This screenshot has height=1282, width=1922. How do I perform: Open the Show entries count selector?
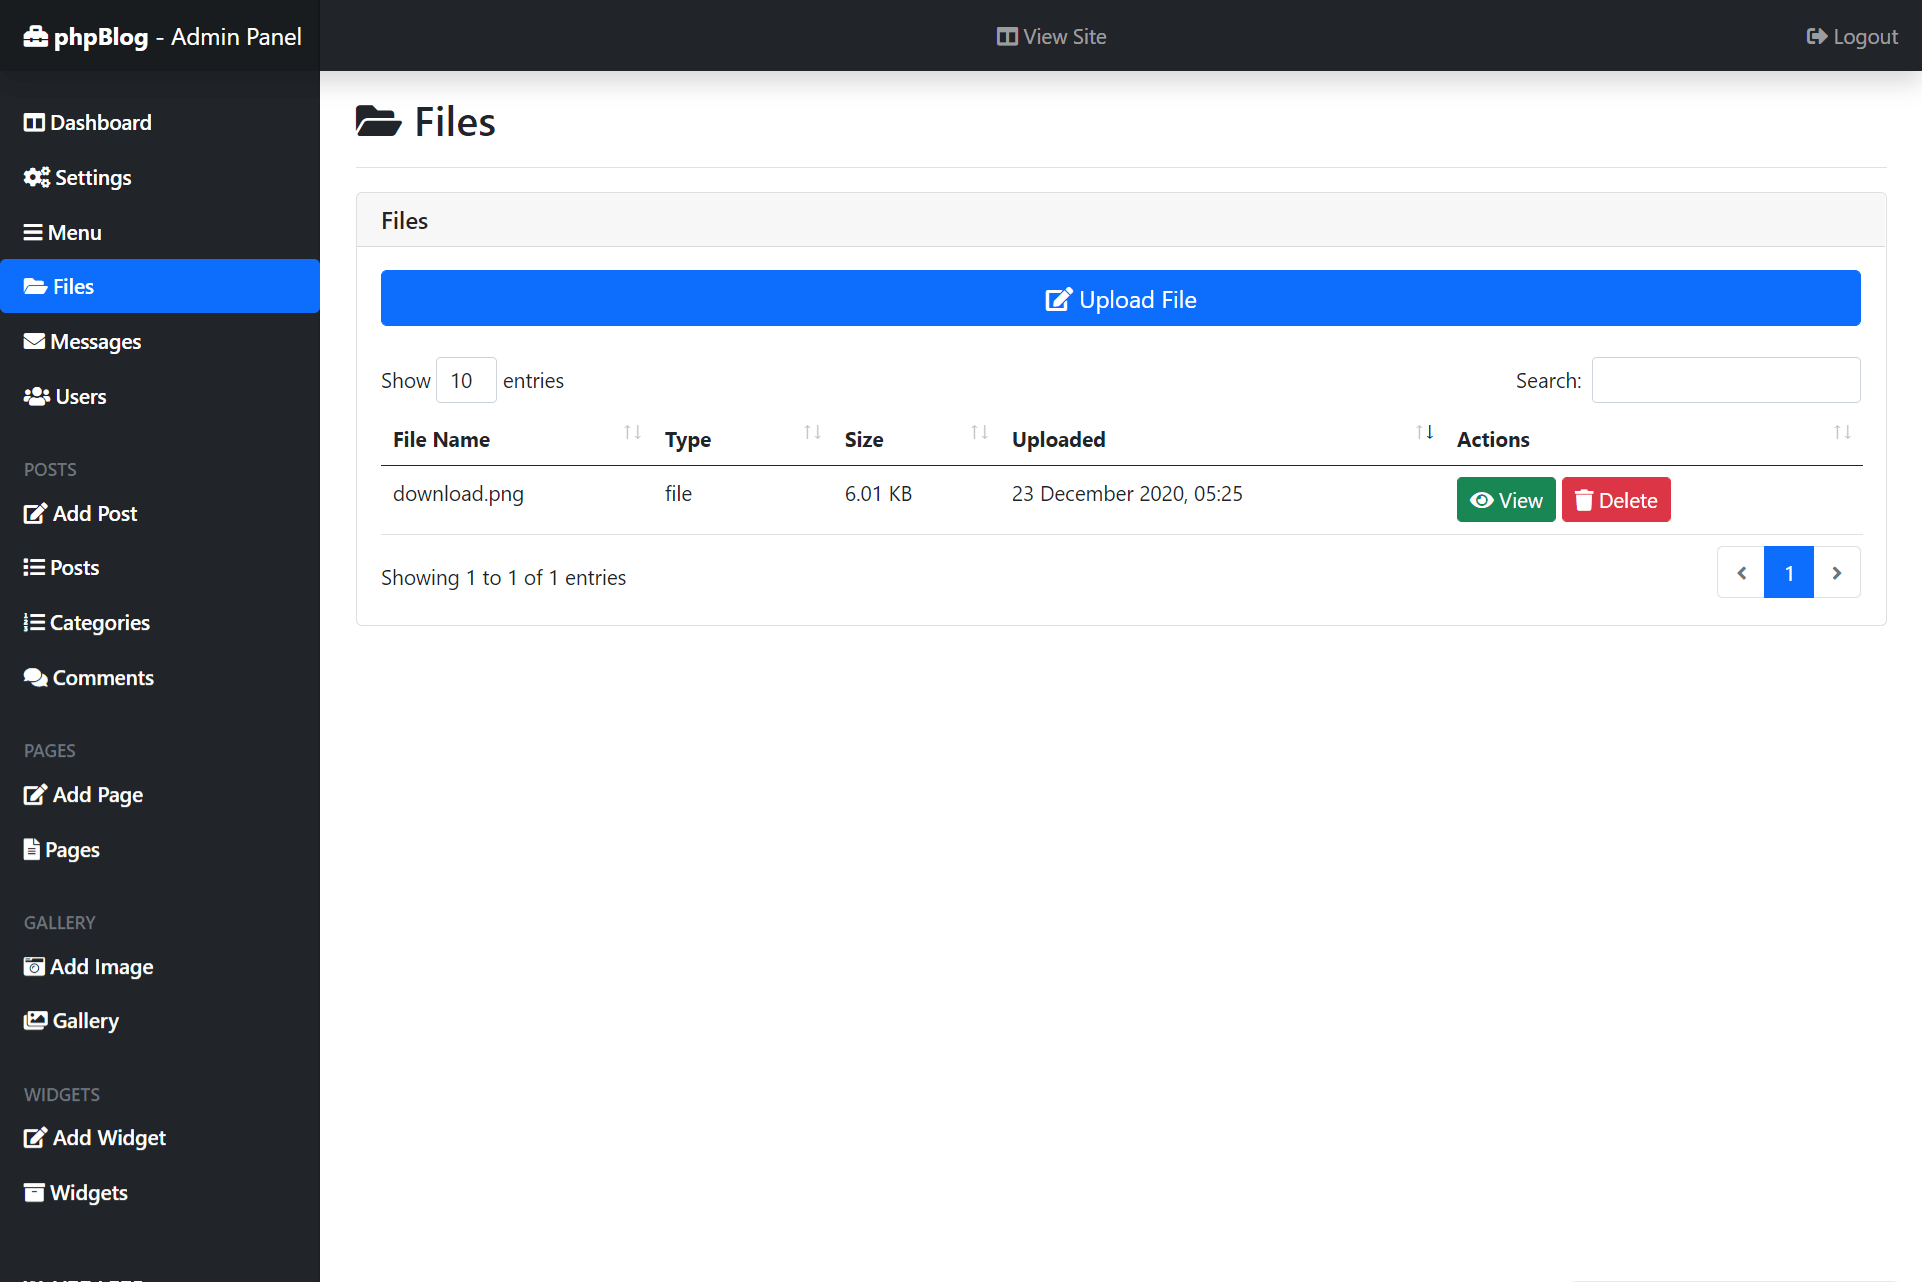pos(465,380)
